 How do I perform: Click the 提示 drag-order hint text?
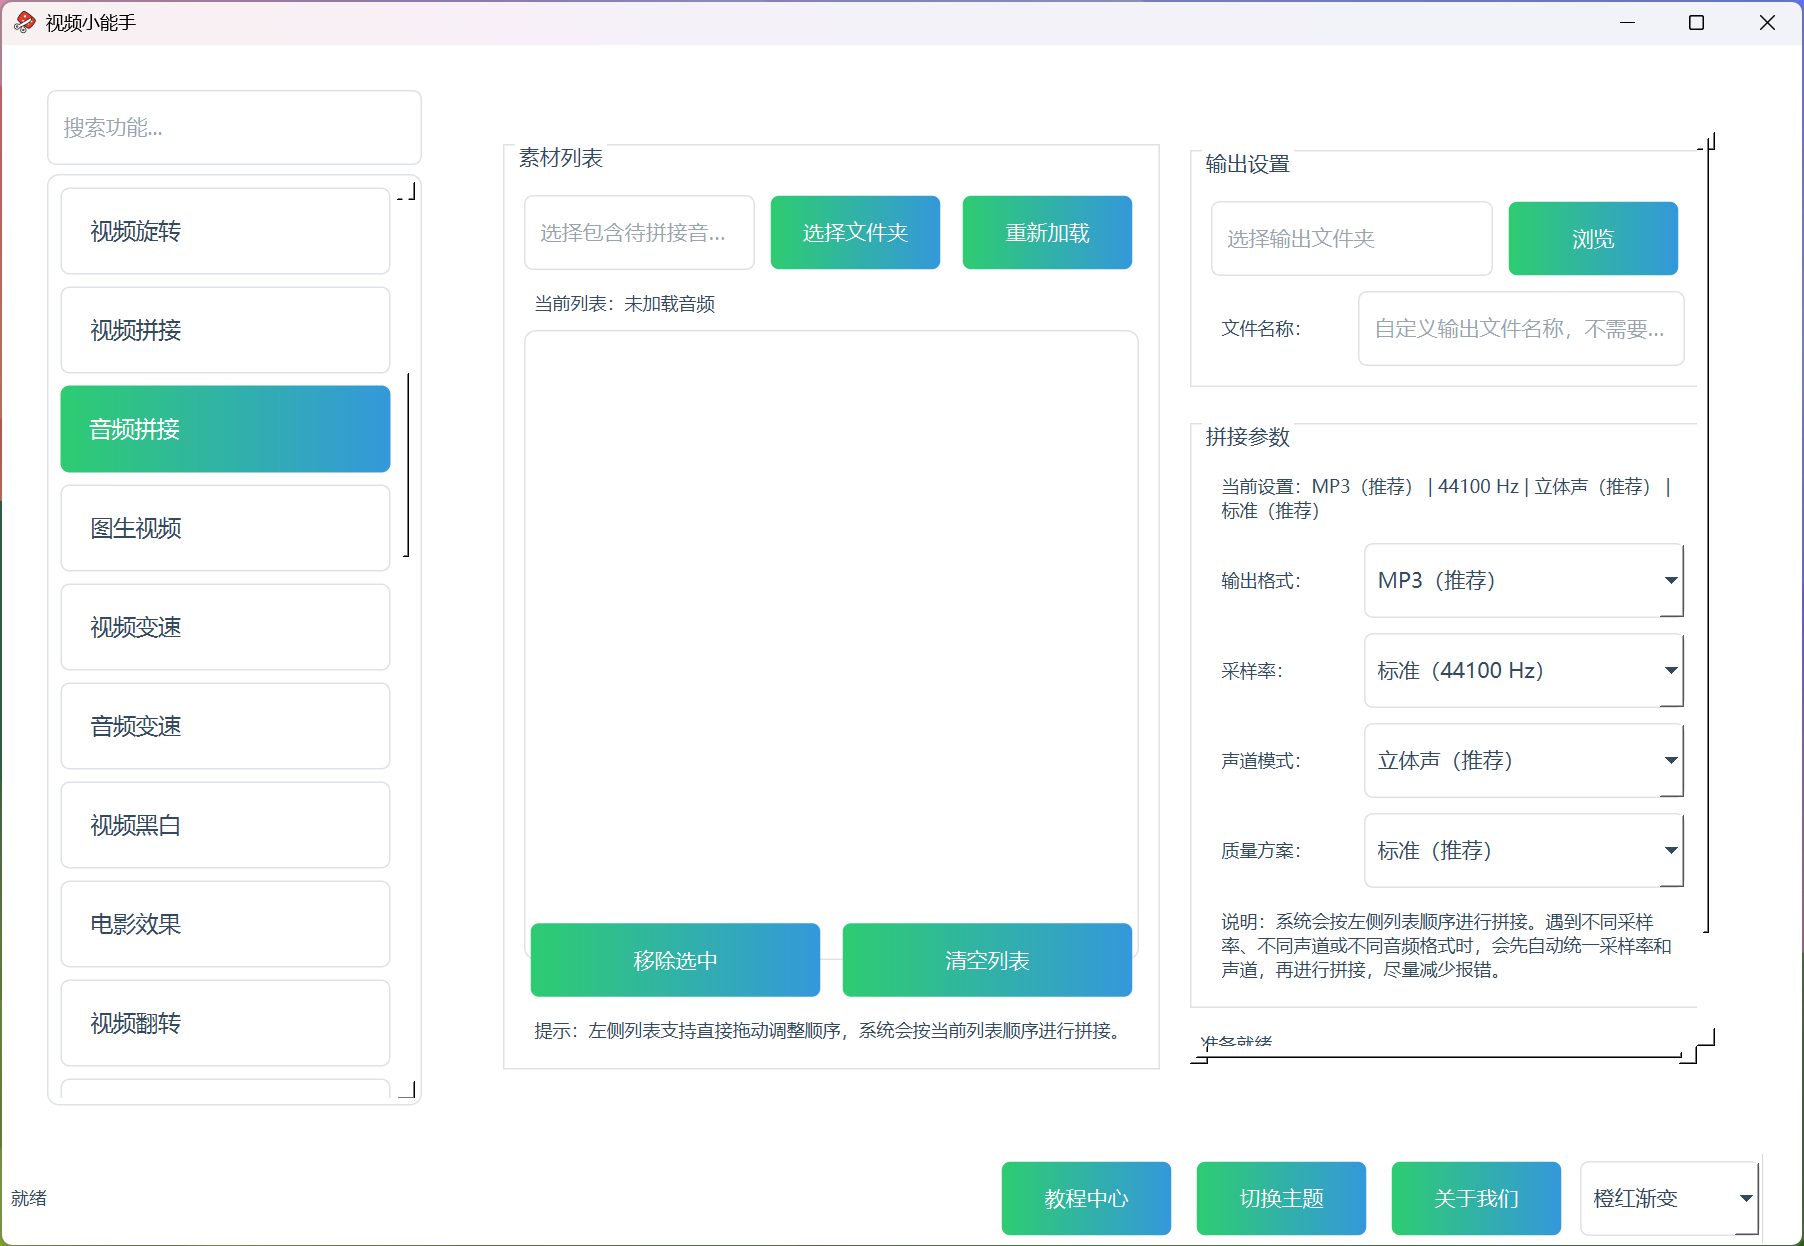point(830,1031)
